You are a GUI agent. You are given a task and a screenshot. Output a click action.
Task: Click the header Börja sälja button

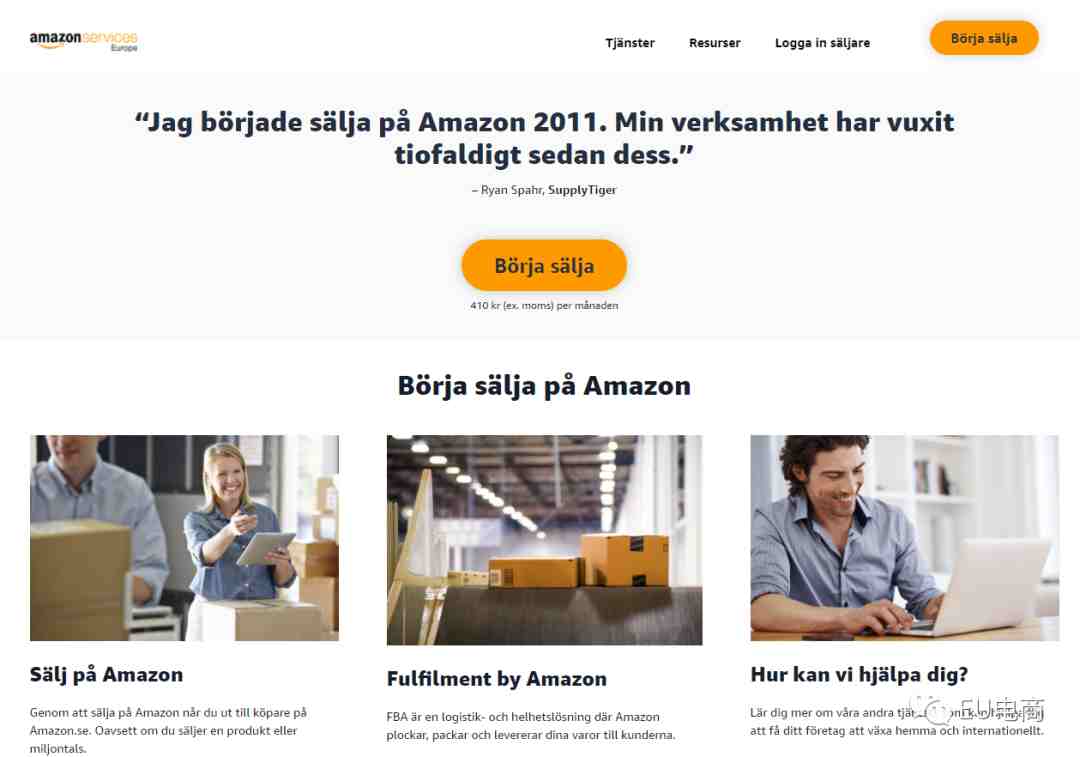point(984,38)
